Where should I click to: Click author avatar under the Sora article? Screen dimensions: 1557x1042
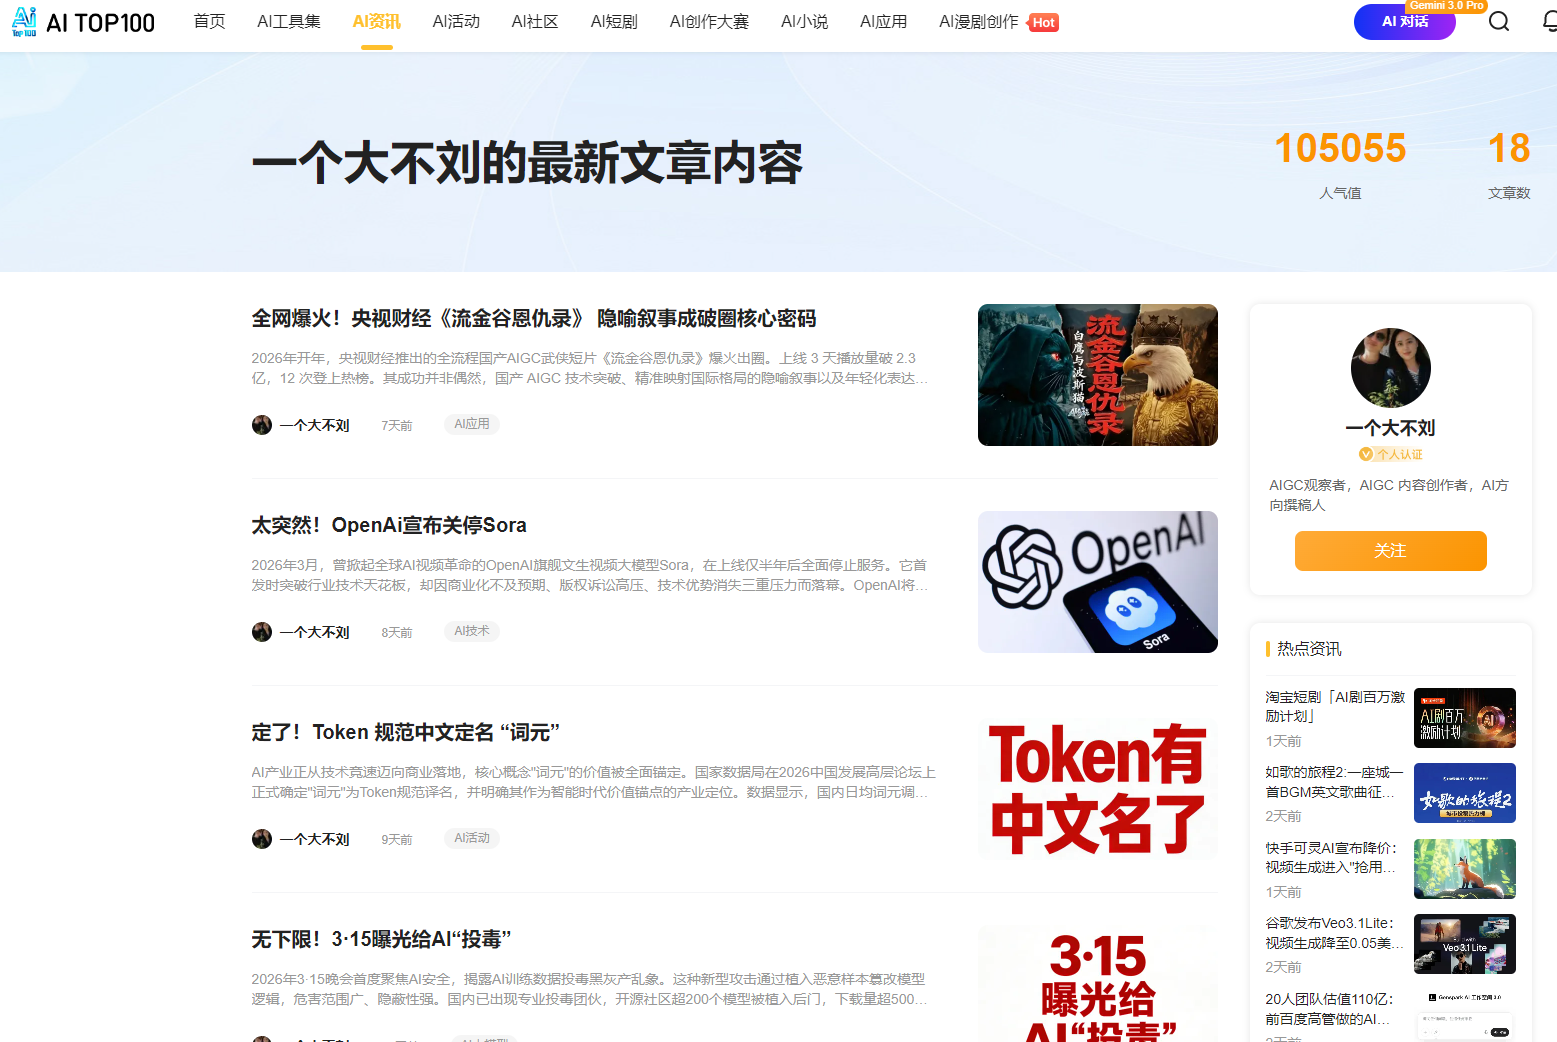(262, 632)
